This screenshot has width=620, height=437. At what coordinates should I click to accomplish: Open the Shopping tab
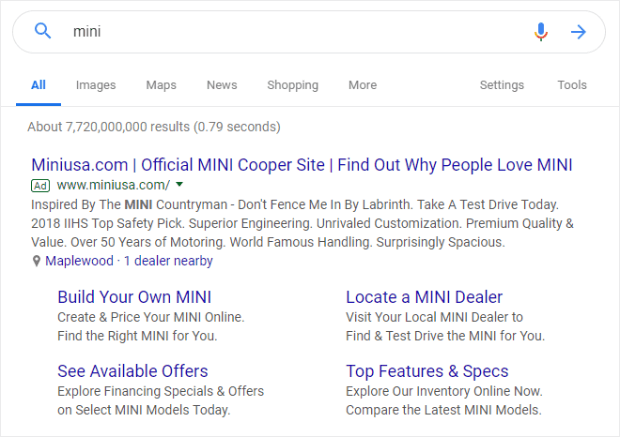(x=293, y=85)
